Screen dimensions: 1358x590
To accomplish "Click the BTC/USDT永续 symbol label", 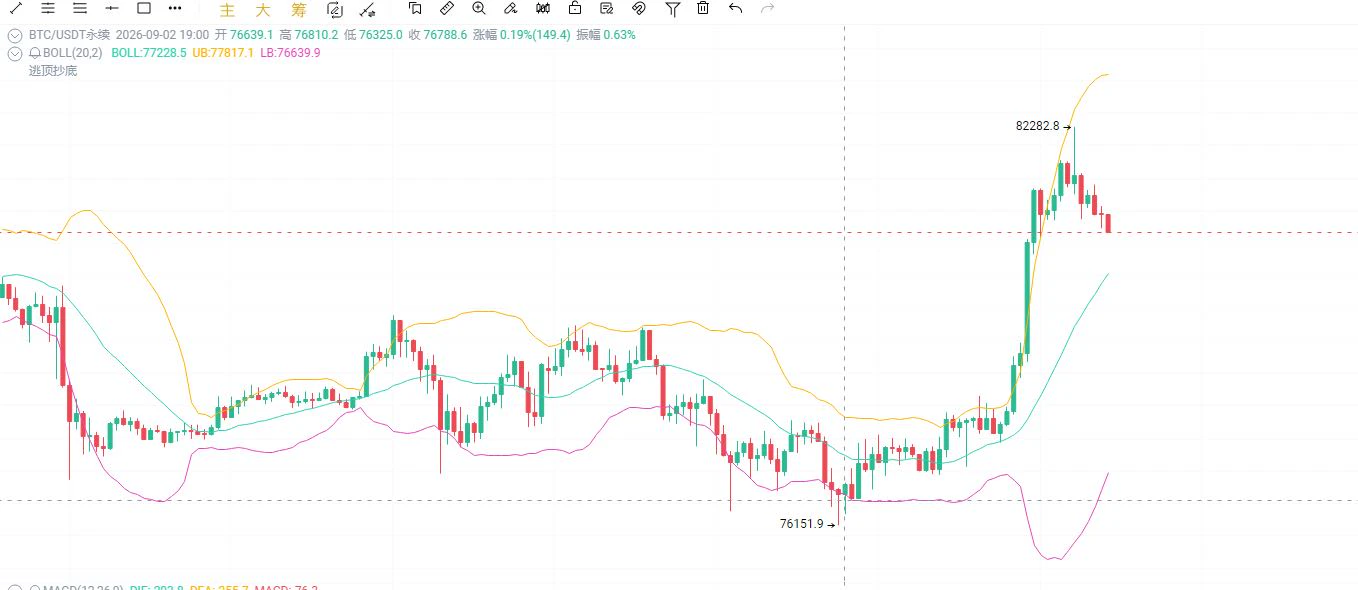I will pos(69,35).
